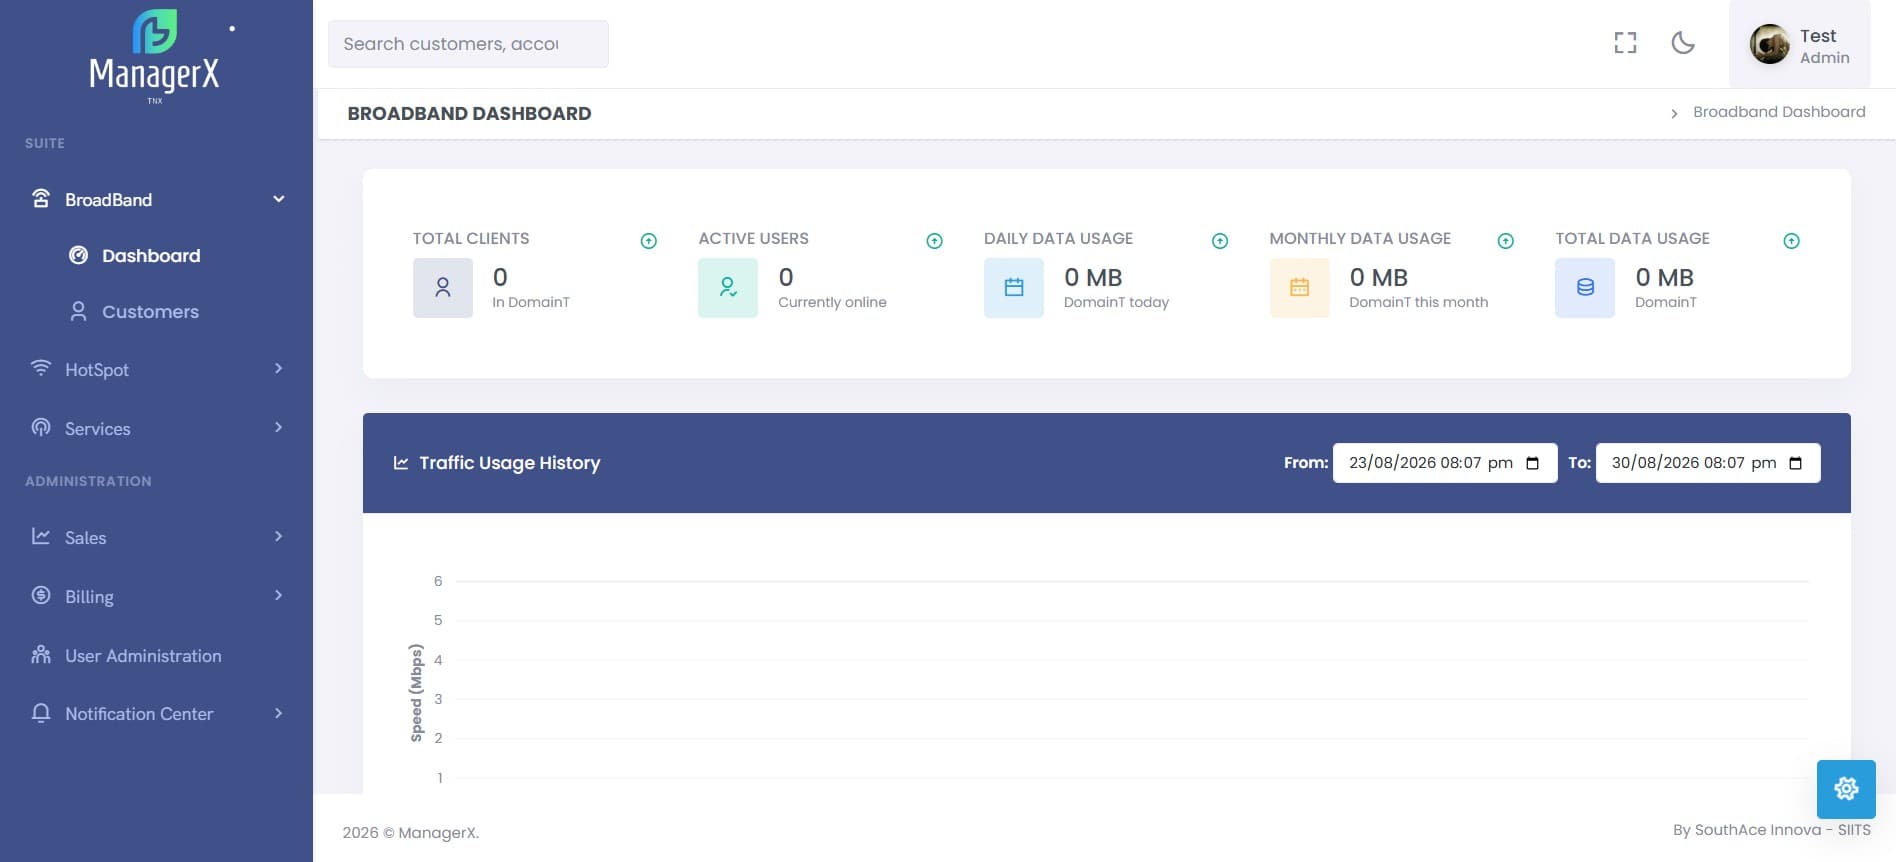Toggle fullscreen mode icon

[x=1625, y=43]
